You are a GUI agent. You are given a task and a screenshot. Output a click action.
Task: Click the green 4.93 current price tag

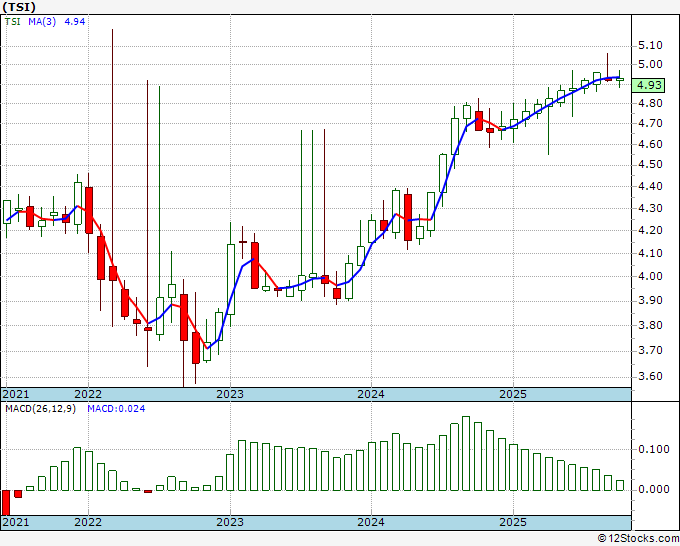[x=648, y=85]
